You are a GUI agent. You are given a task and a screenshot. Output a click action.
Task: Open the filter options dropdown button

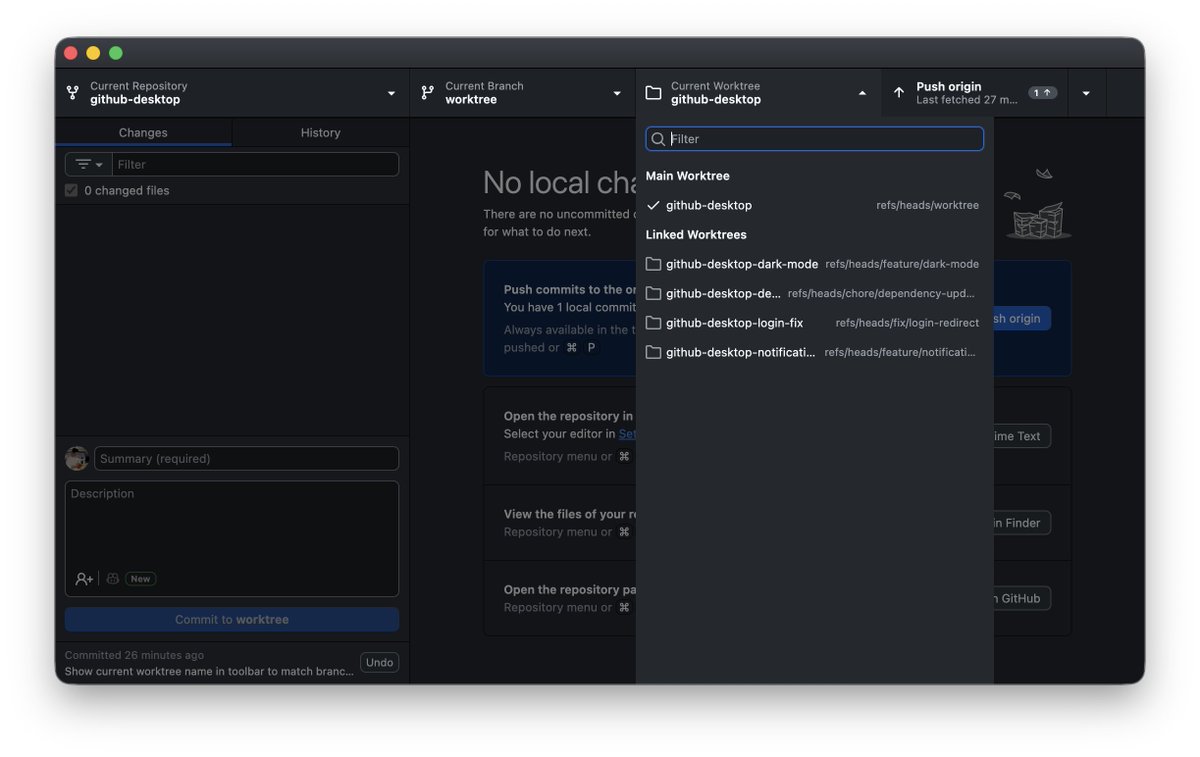[89, 164]
